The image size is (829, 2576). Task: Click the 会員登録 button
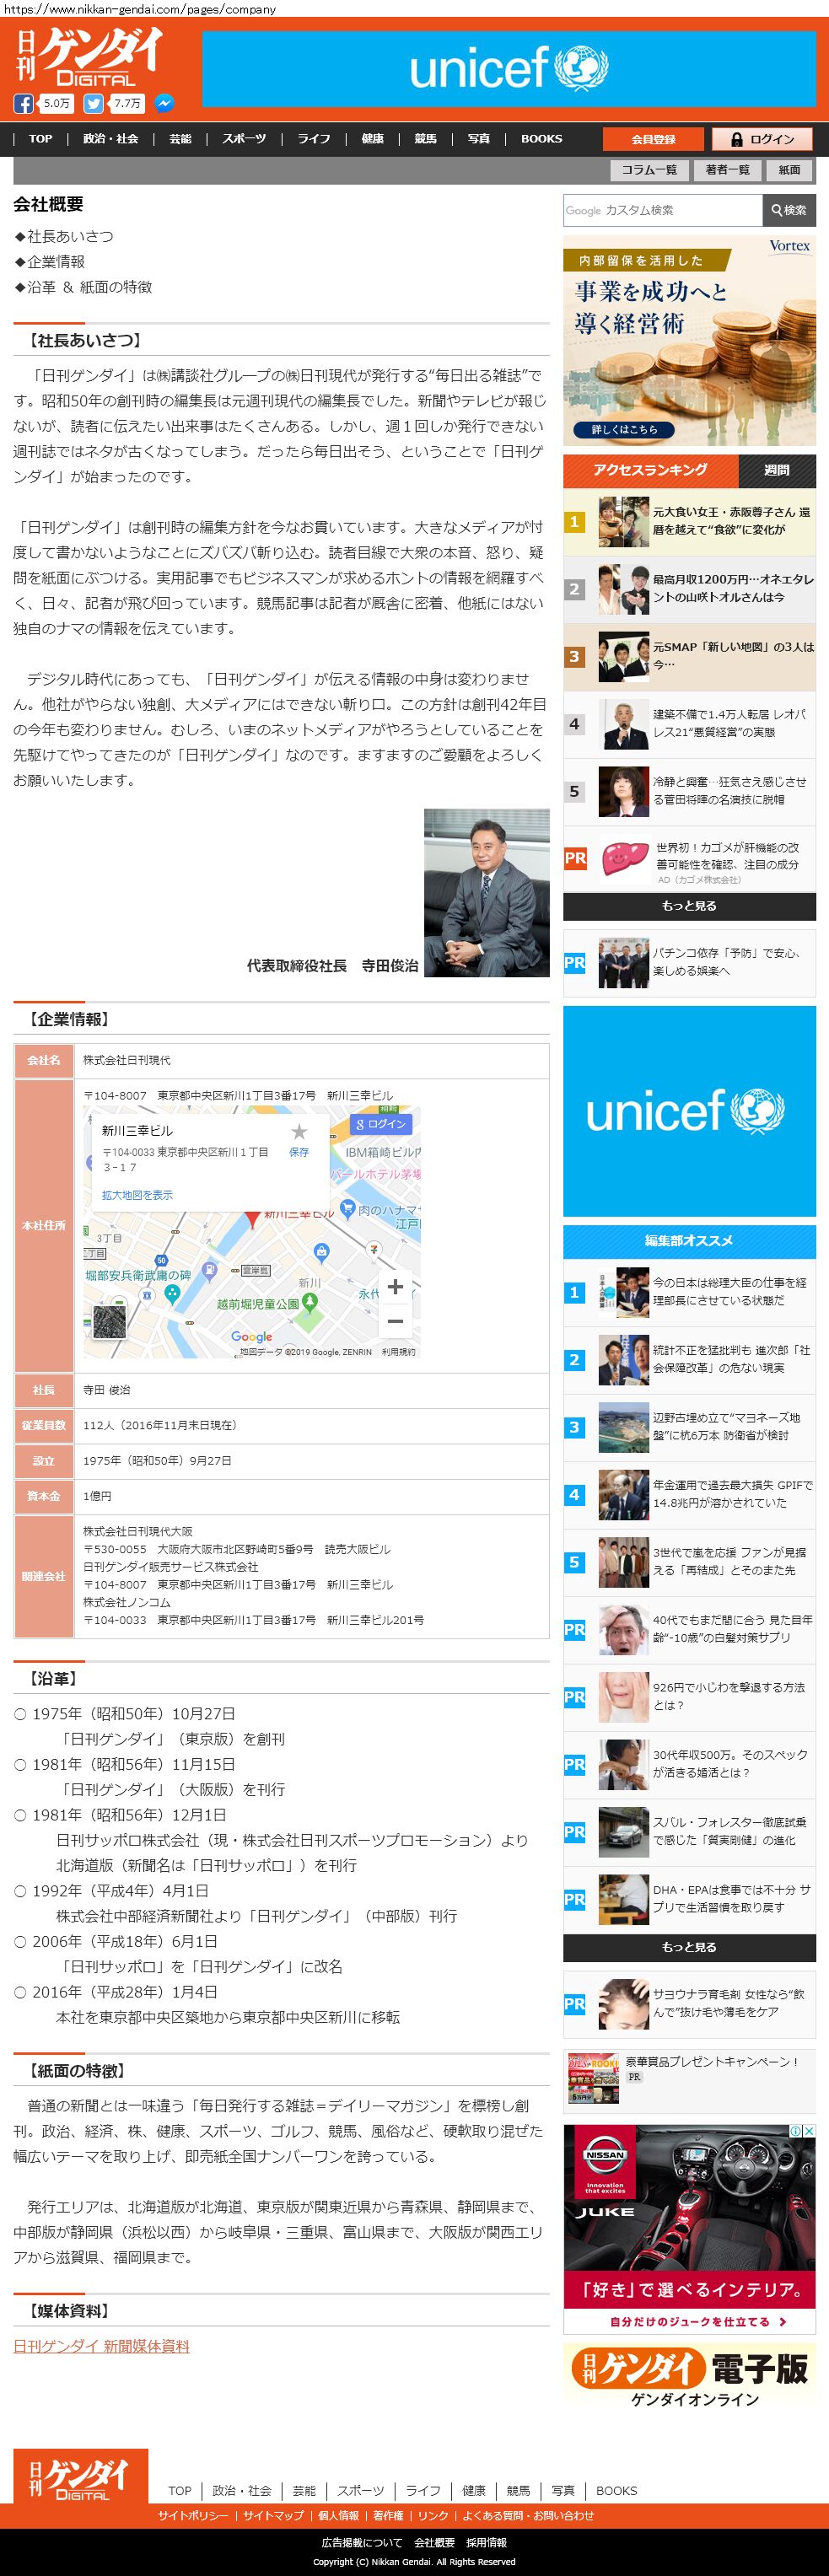pyautogui.click(x=653, y=139)
